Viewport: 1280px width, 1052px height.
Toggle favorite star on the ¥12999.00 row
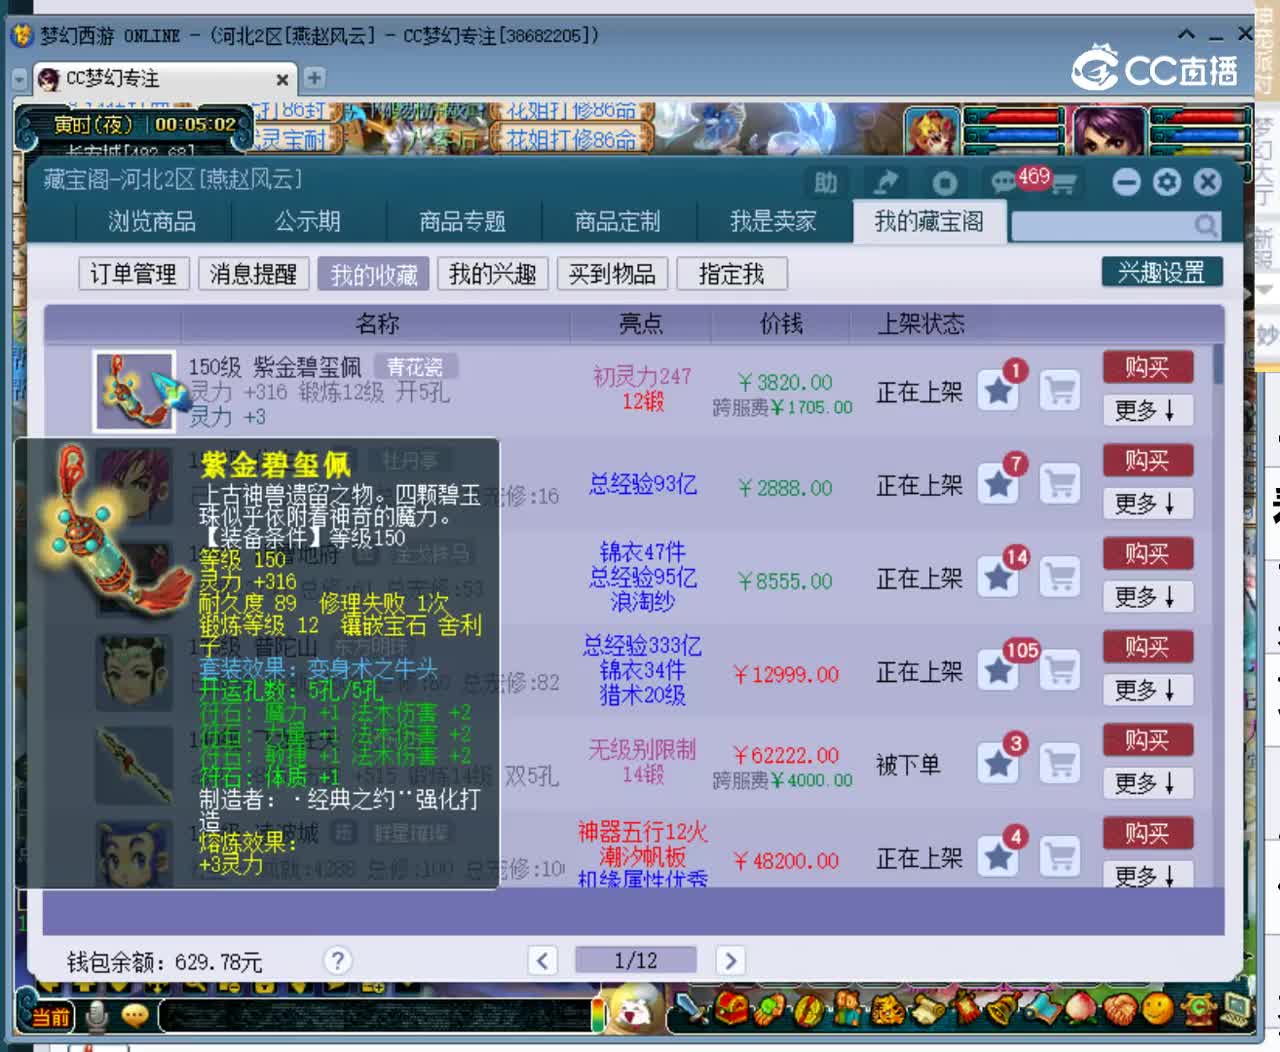click(x=998, y=670)
